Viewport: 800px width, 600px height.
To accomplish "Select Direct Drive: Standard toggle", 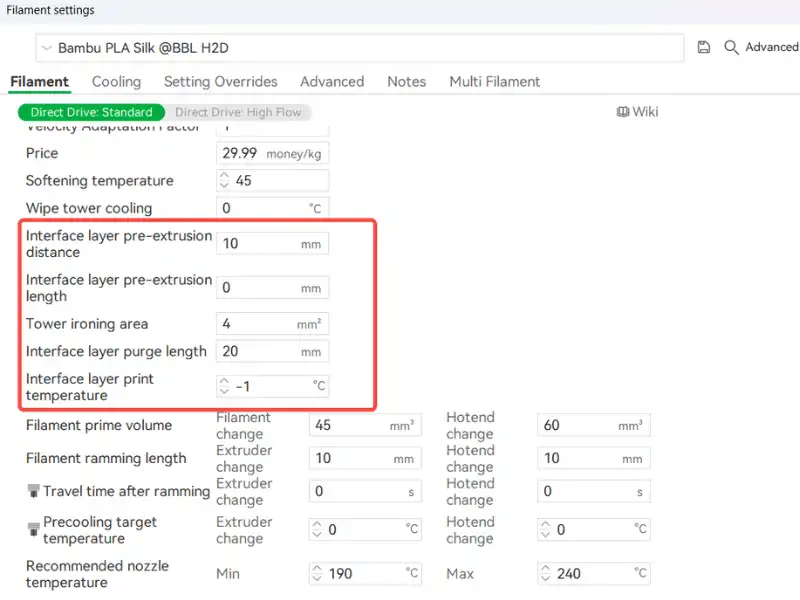I will click(91, 112).
